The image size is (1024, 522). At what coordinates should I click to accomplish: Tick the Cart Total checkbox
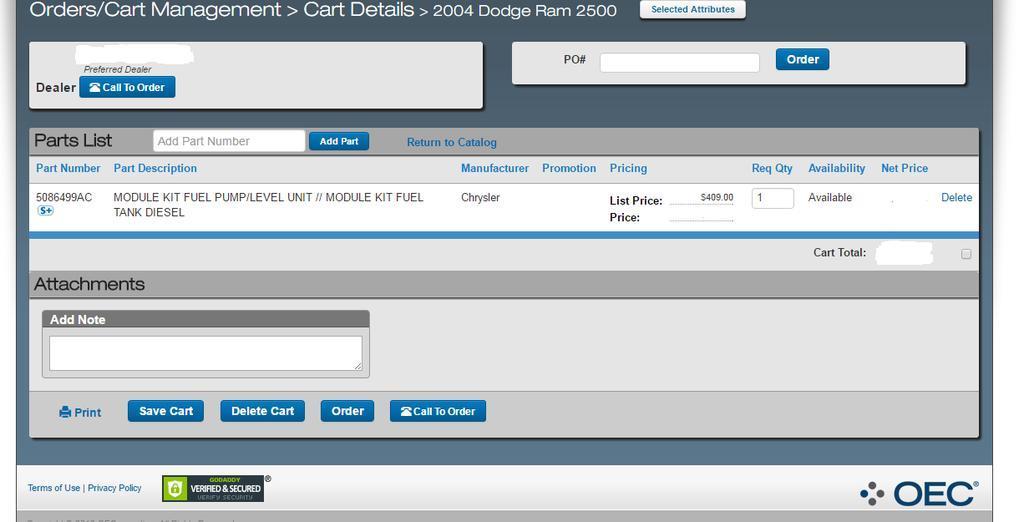(966, 254)
